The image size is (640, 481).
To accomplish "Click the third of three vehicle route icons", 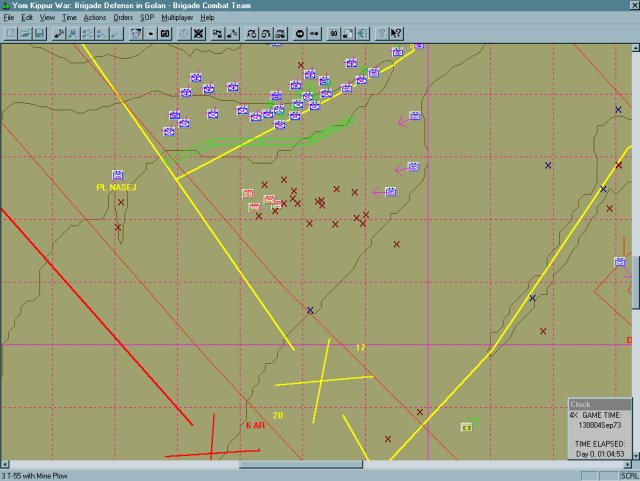I will coord(280,33).
